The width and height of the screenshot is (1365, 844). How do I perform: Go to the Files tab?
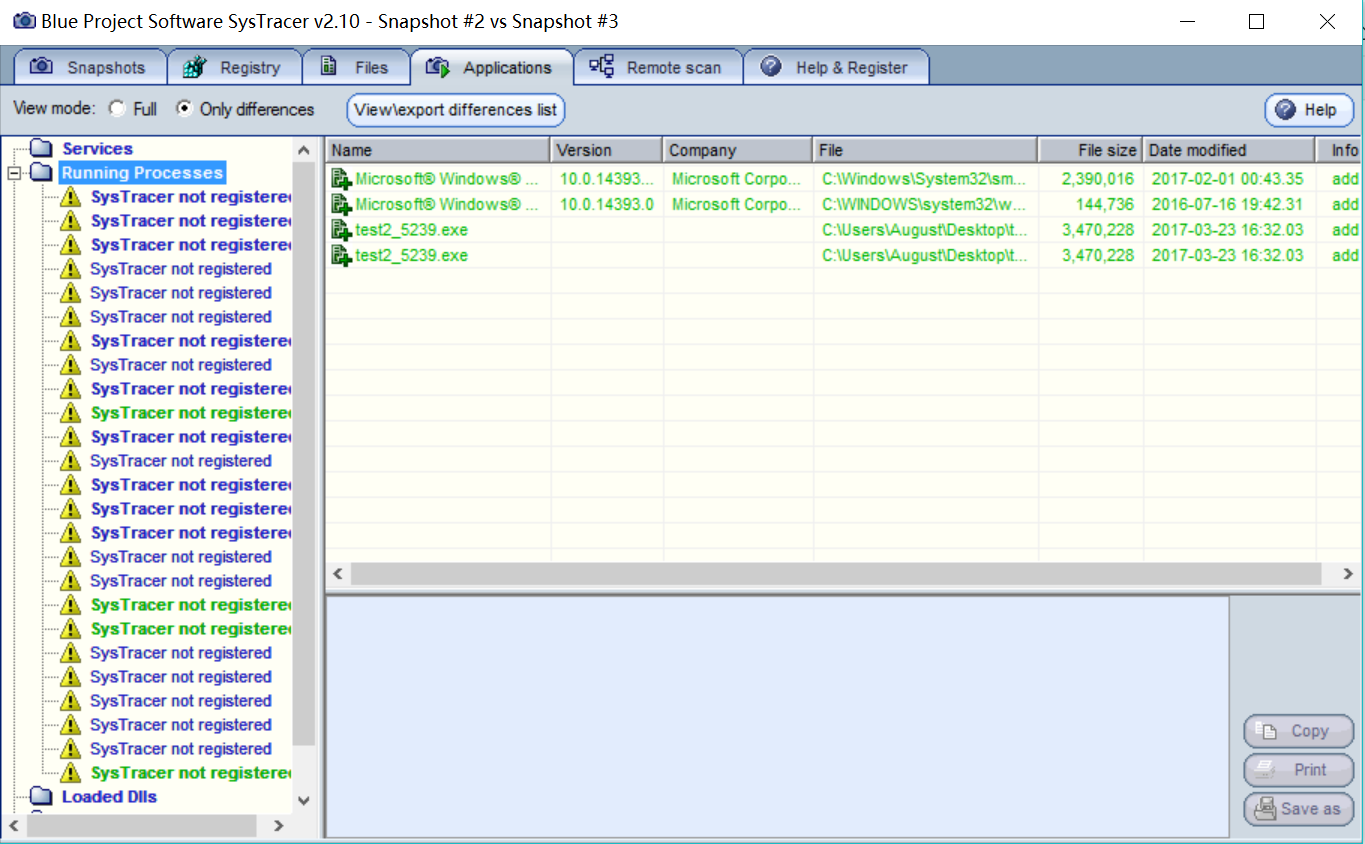356,68
